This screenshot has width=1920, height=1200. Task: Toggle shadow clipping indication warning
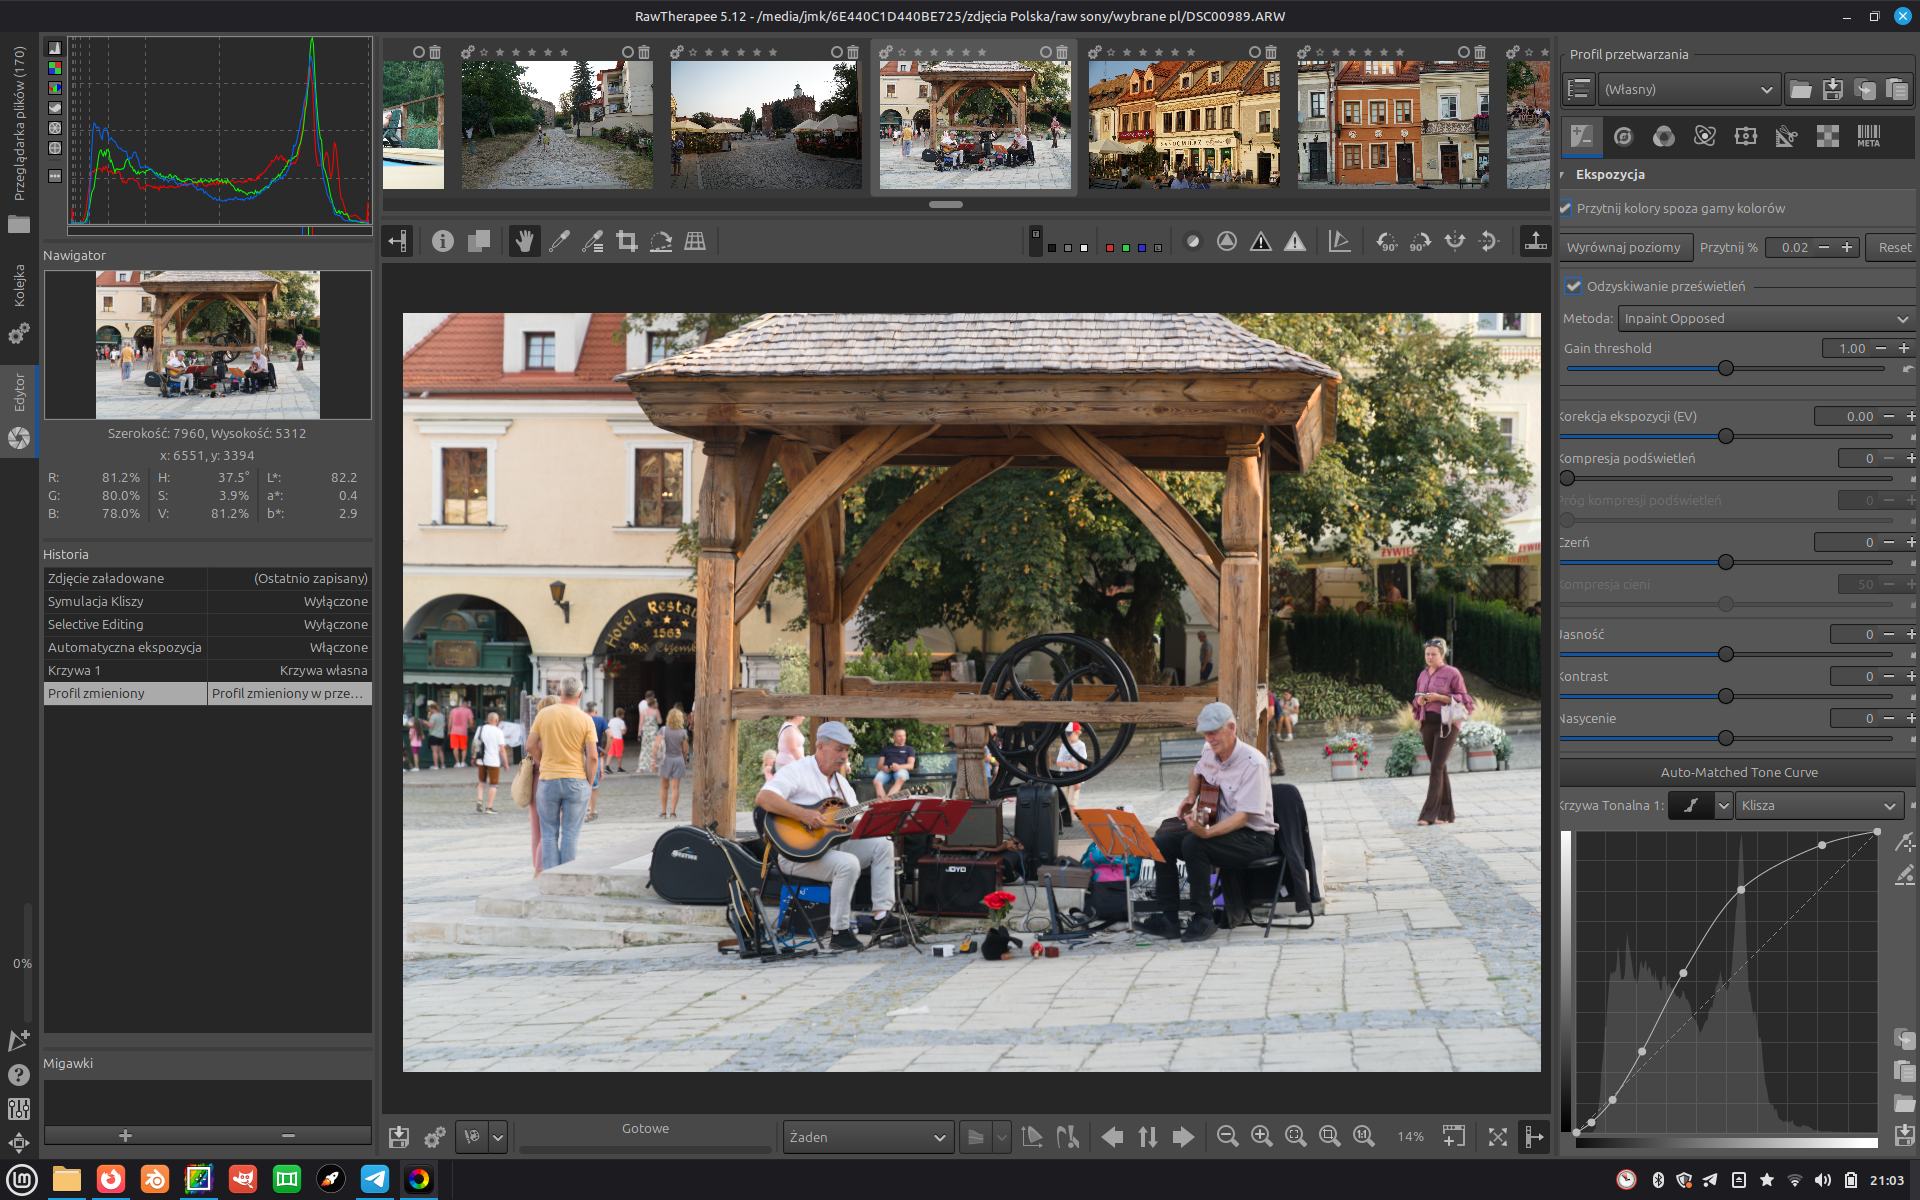(x=1261, y=241)
